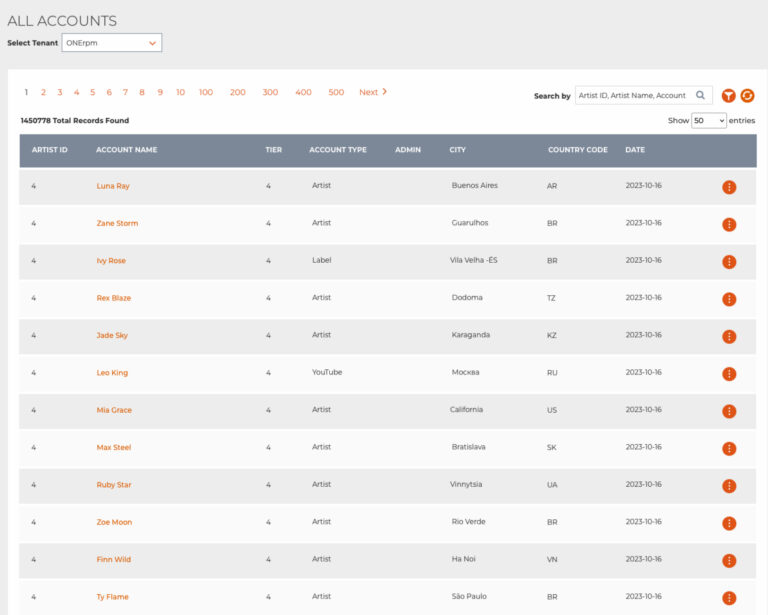Open actions menu for Zoe Moon row
Screen dimensions: 768x615
pos(729,523)
